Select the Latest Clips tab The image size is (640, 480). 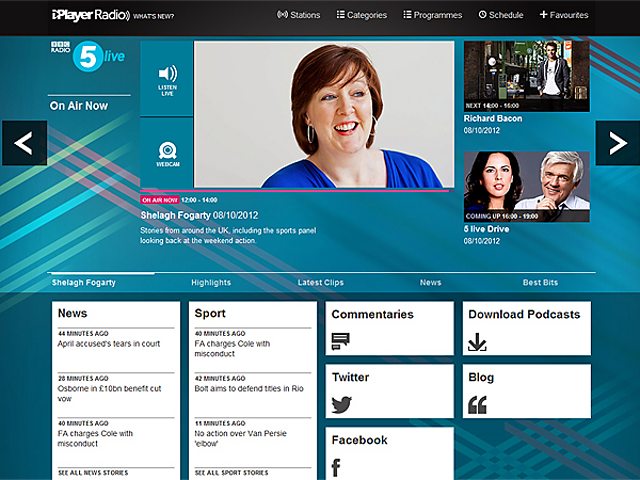[x=321, y=282]
